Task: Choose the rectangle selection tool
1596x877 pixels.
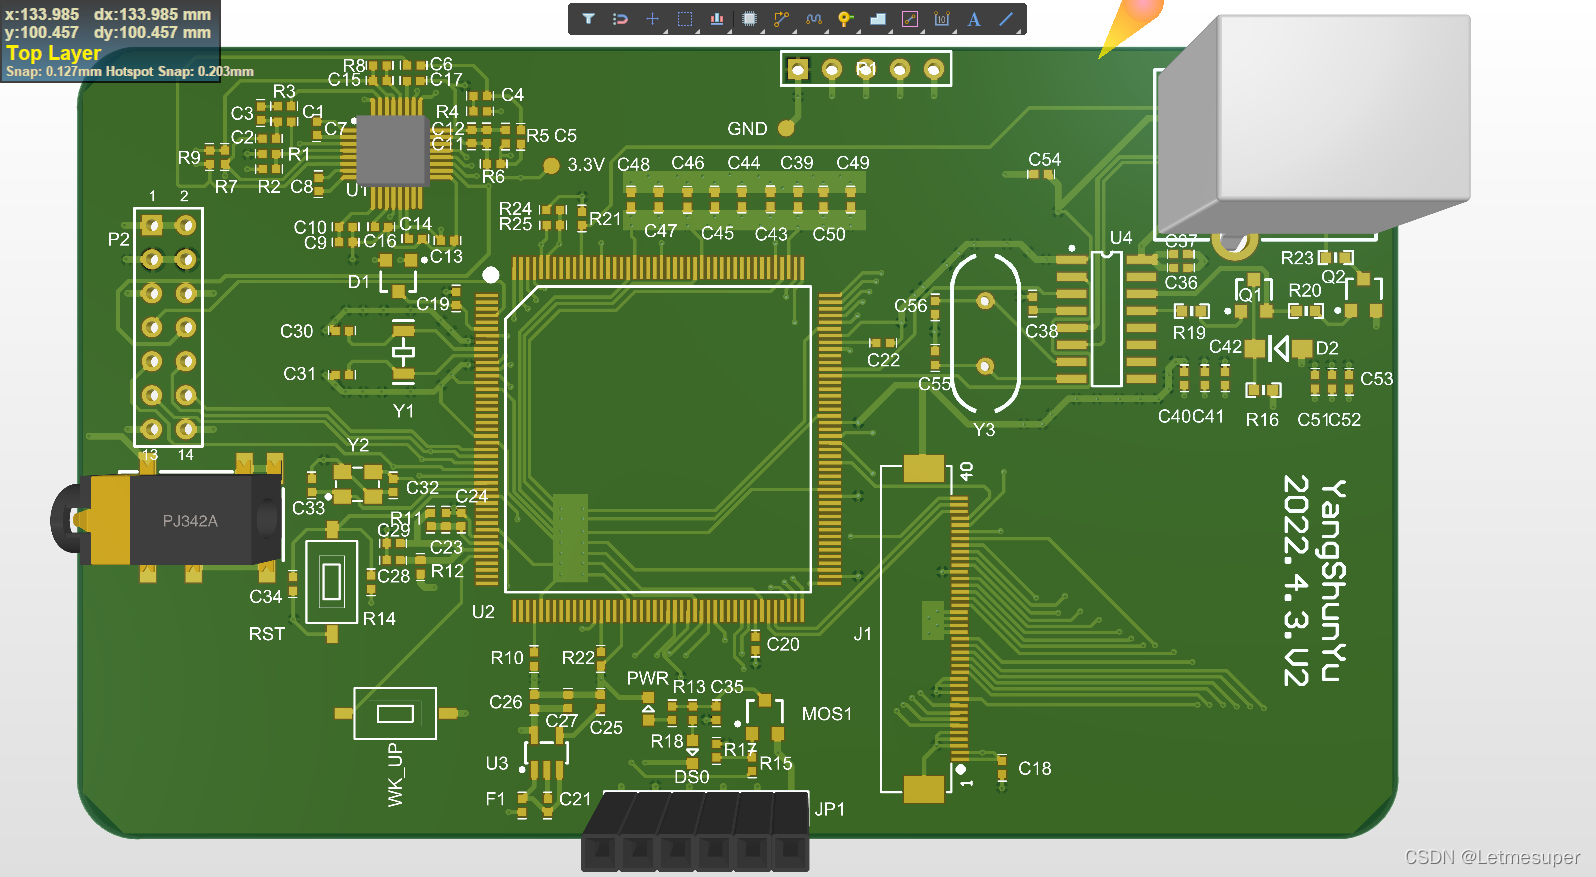Action: click(x=684, y=19)
